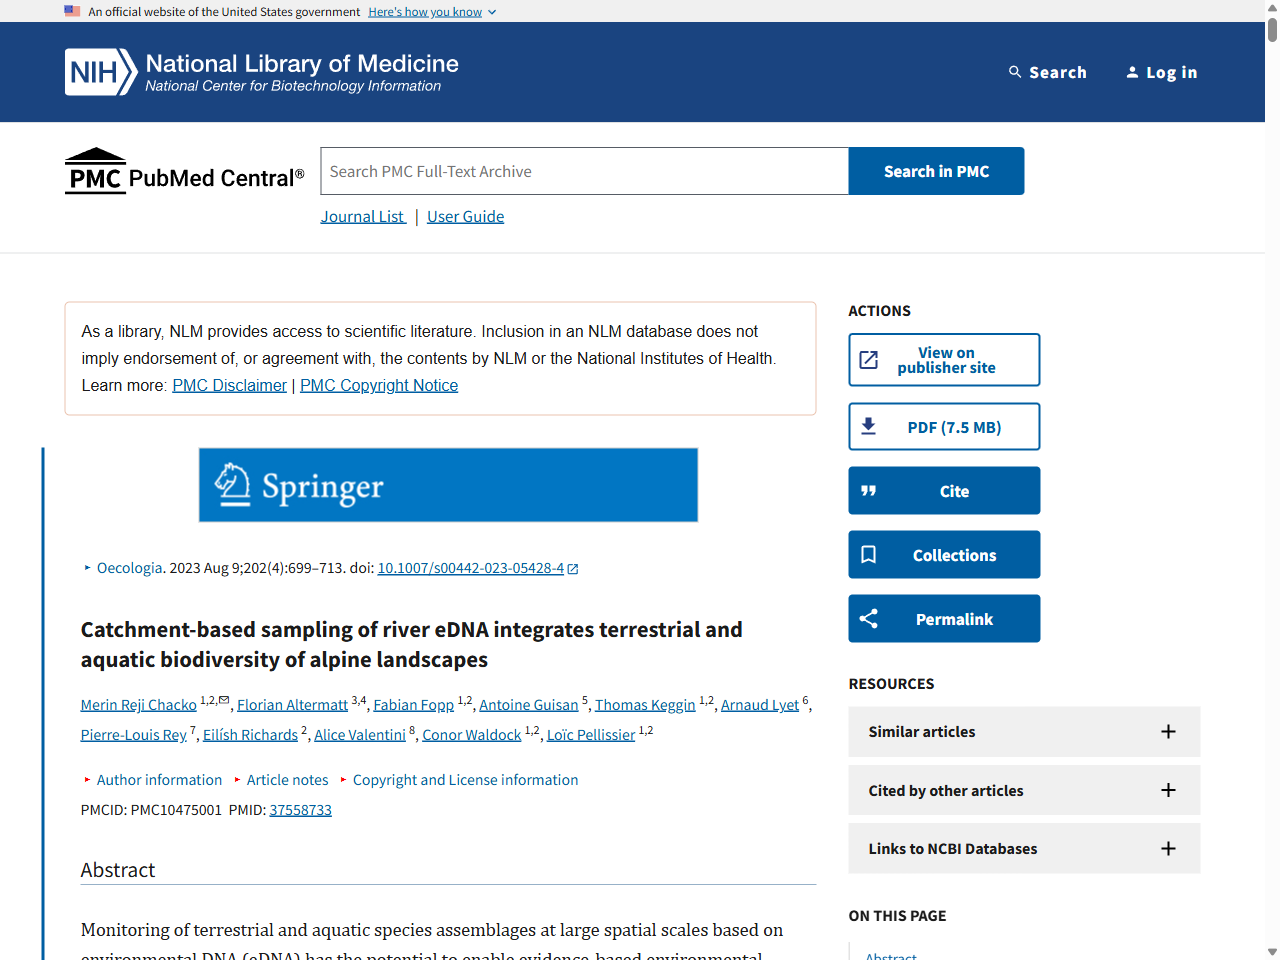1280x960 pixels.
Task: Click the Search in PMC button
Action: click(x=936, y=171)
